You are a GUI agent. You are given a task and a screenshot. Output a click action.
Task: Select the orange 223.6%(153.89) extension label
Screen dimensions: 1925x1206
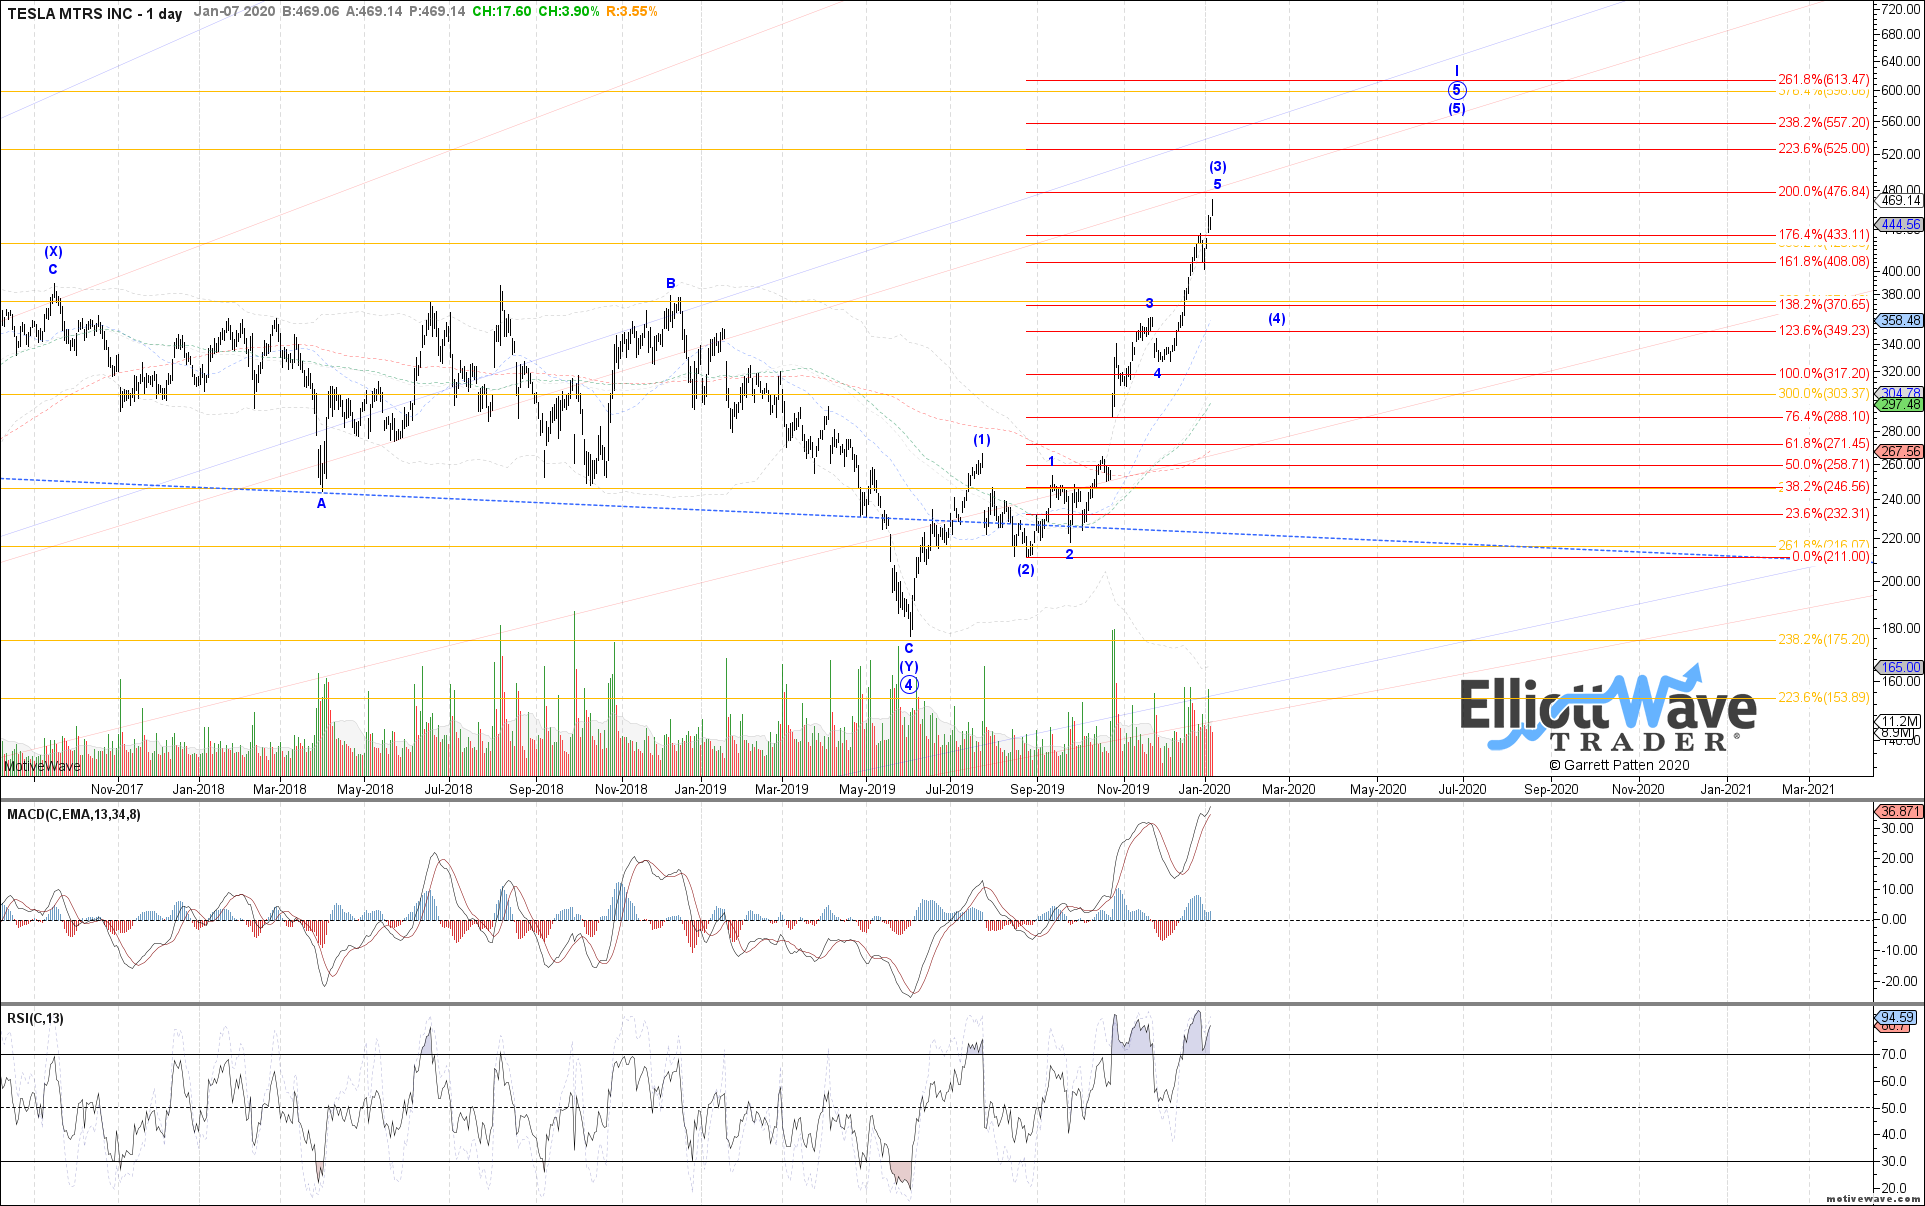tap(1823, 698)
